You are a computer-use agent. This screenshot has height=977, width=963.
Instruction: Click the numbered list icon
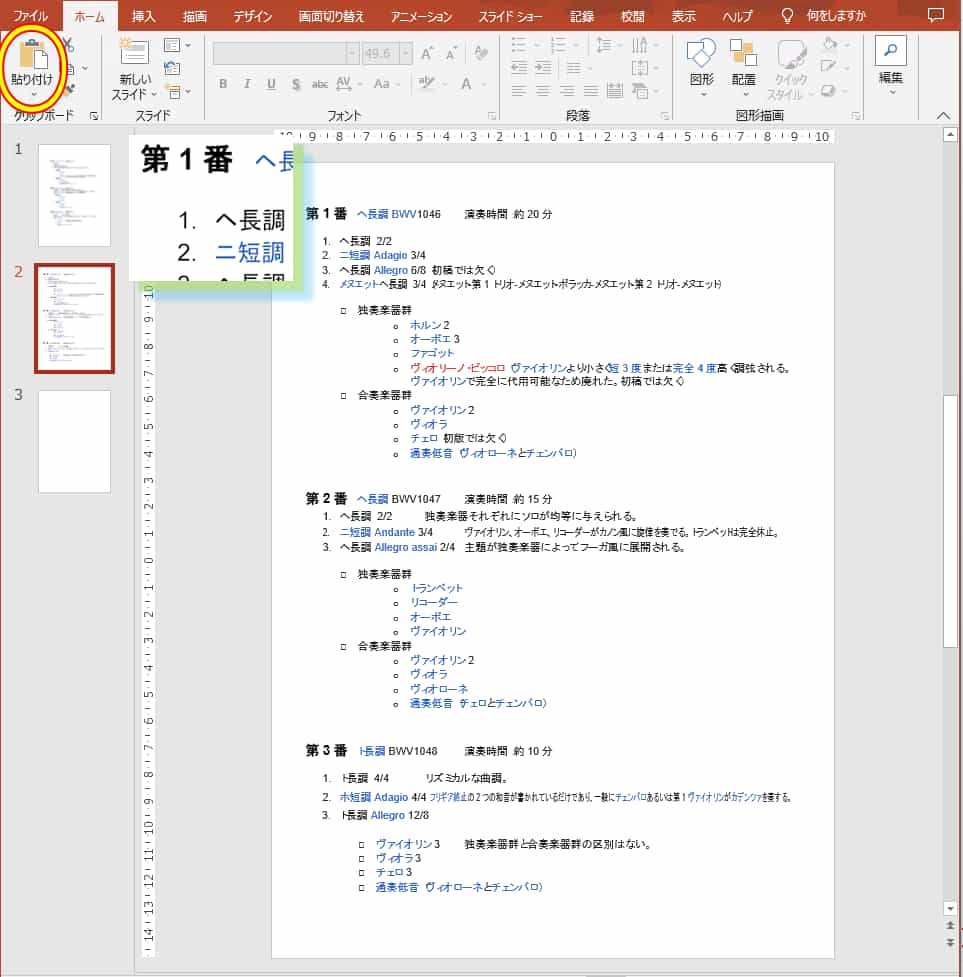[x=561, y=45]
